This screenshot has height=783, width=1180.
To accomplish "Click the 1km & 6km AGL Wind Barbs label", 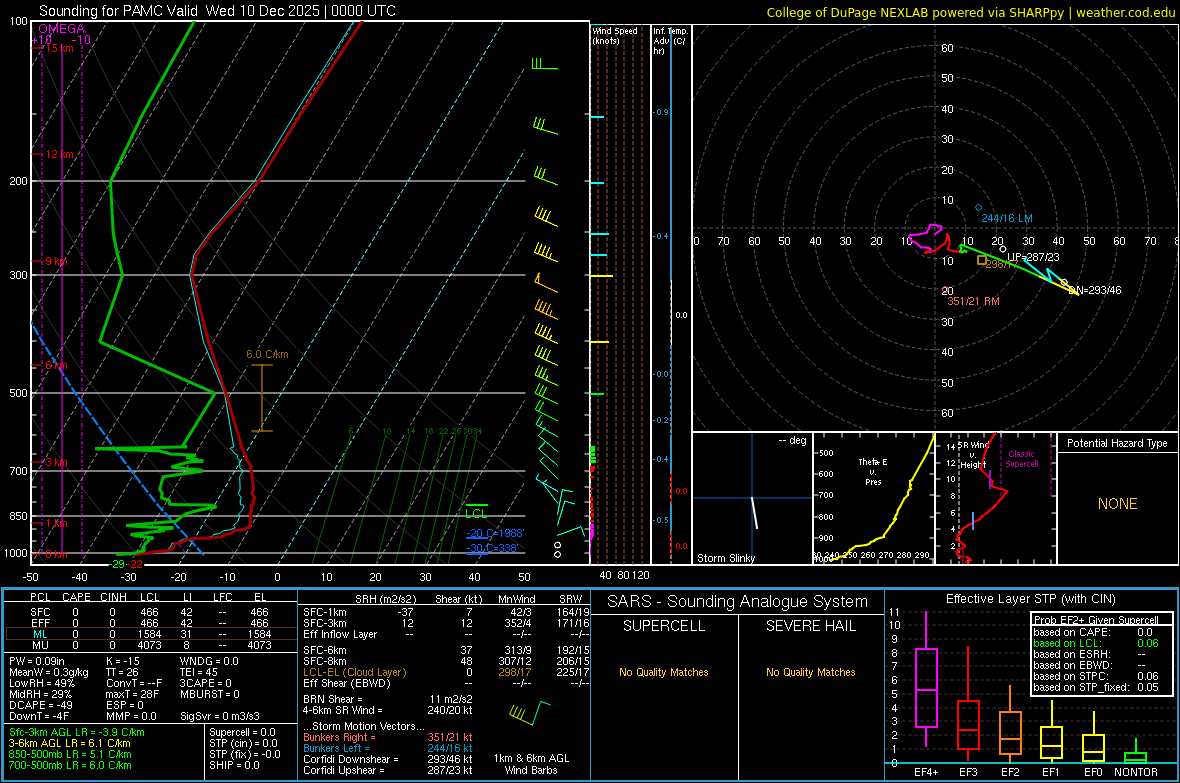I will coord(531,764).
